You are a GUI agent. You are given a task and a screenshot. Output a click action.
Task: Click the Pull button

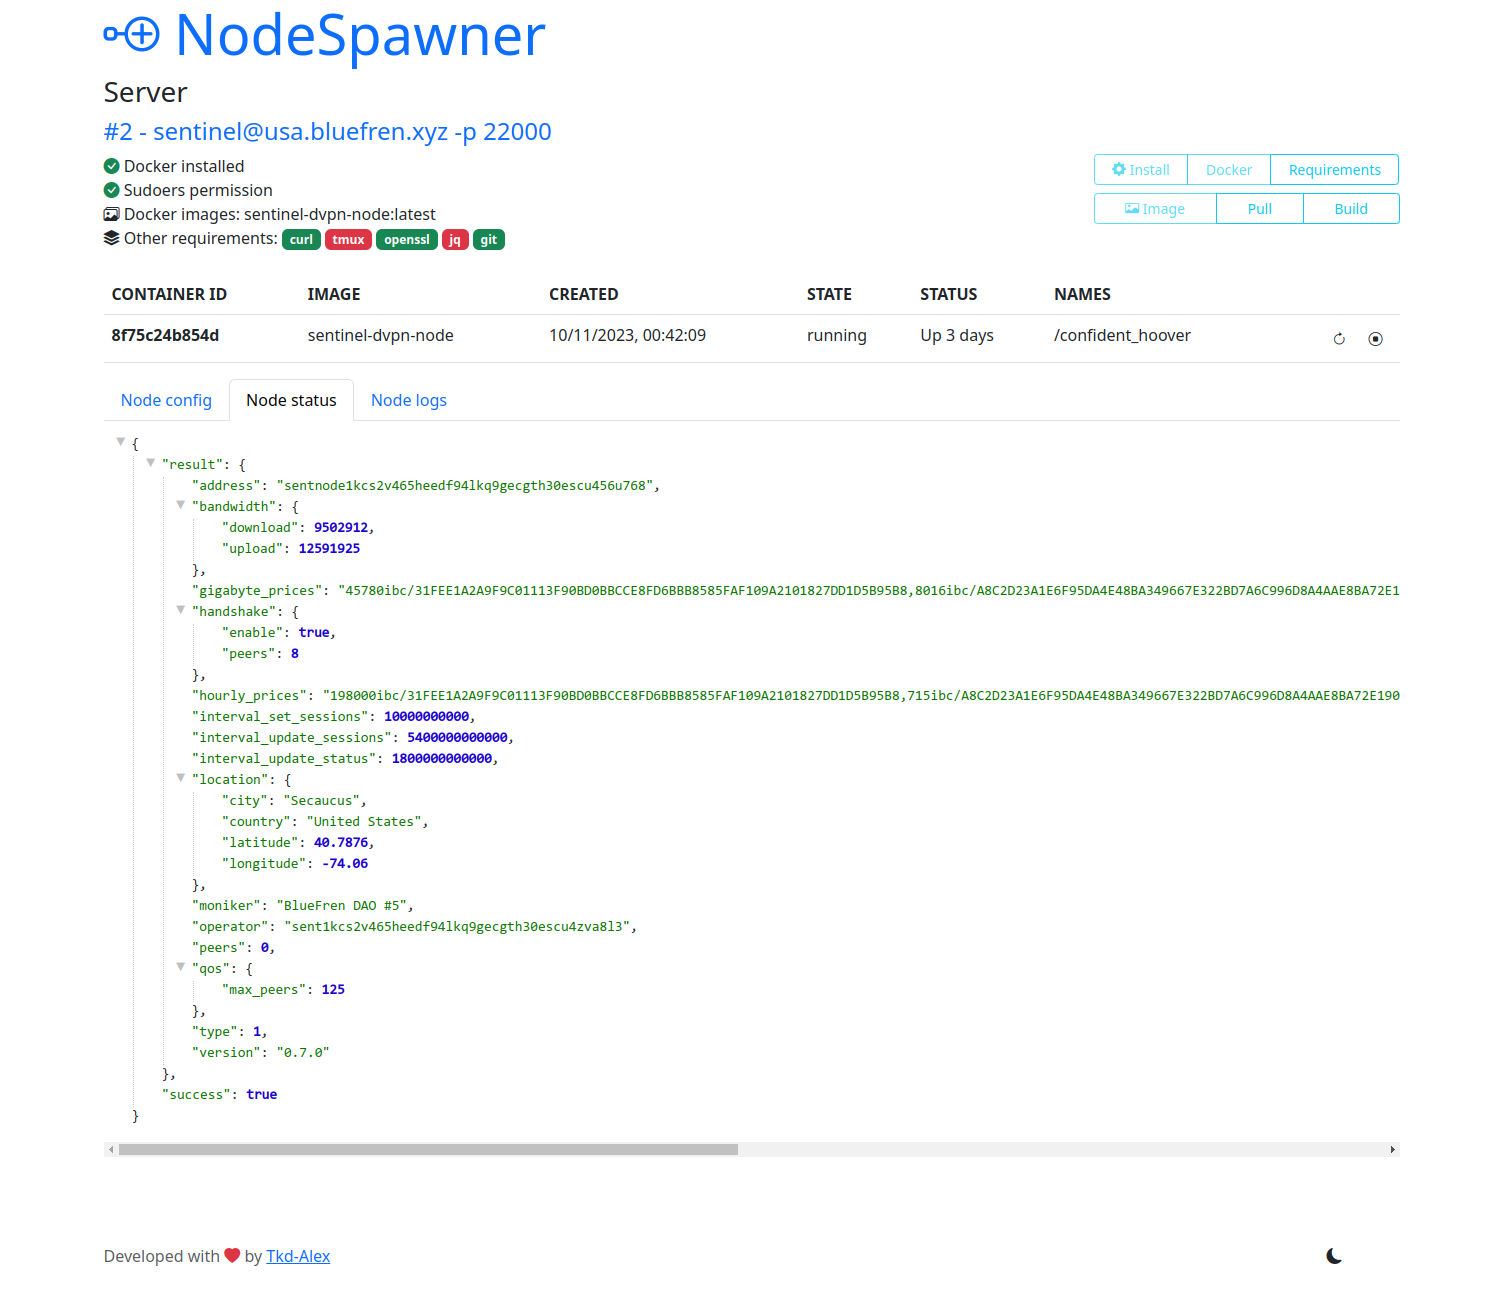click(1259, 208)
